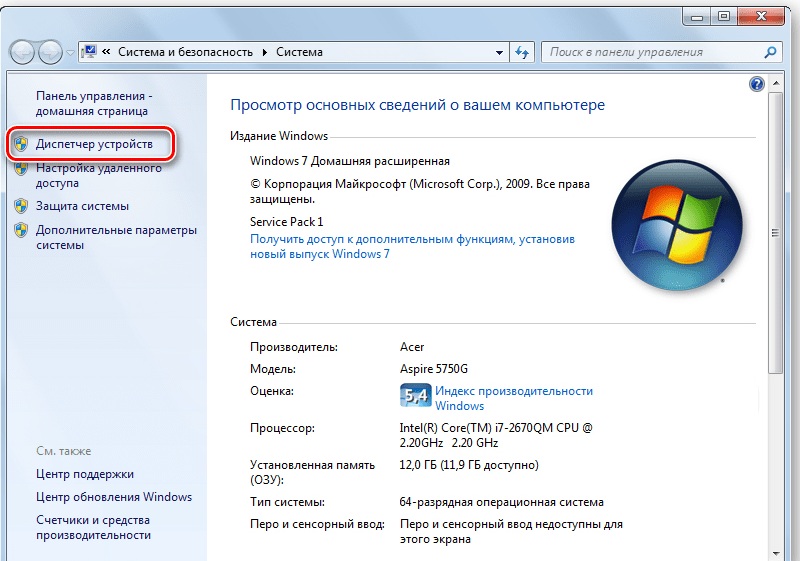Open «Счетчики и средства производительности» link
The height and width of the screenshot is (561, 800).
[93, 528]
